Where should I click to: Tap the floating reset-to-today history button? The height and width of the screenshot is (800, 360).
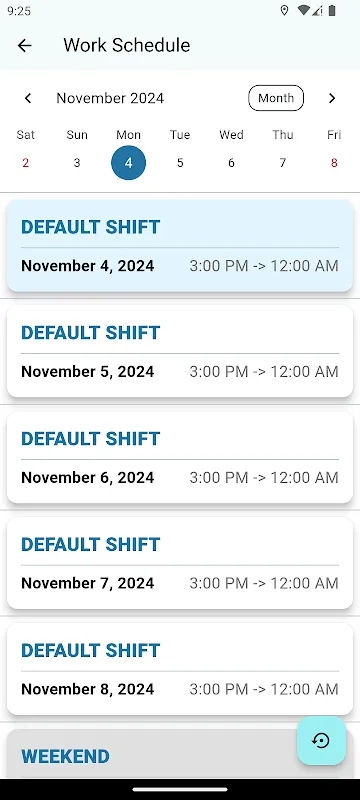coord(321,740)
